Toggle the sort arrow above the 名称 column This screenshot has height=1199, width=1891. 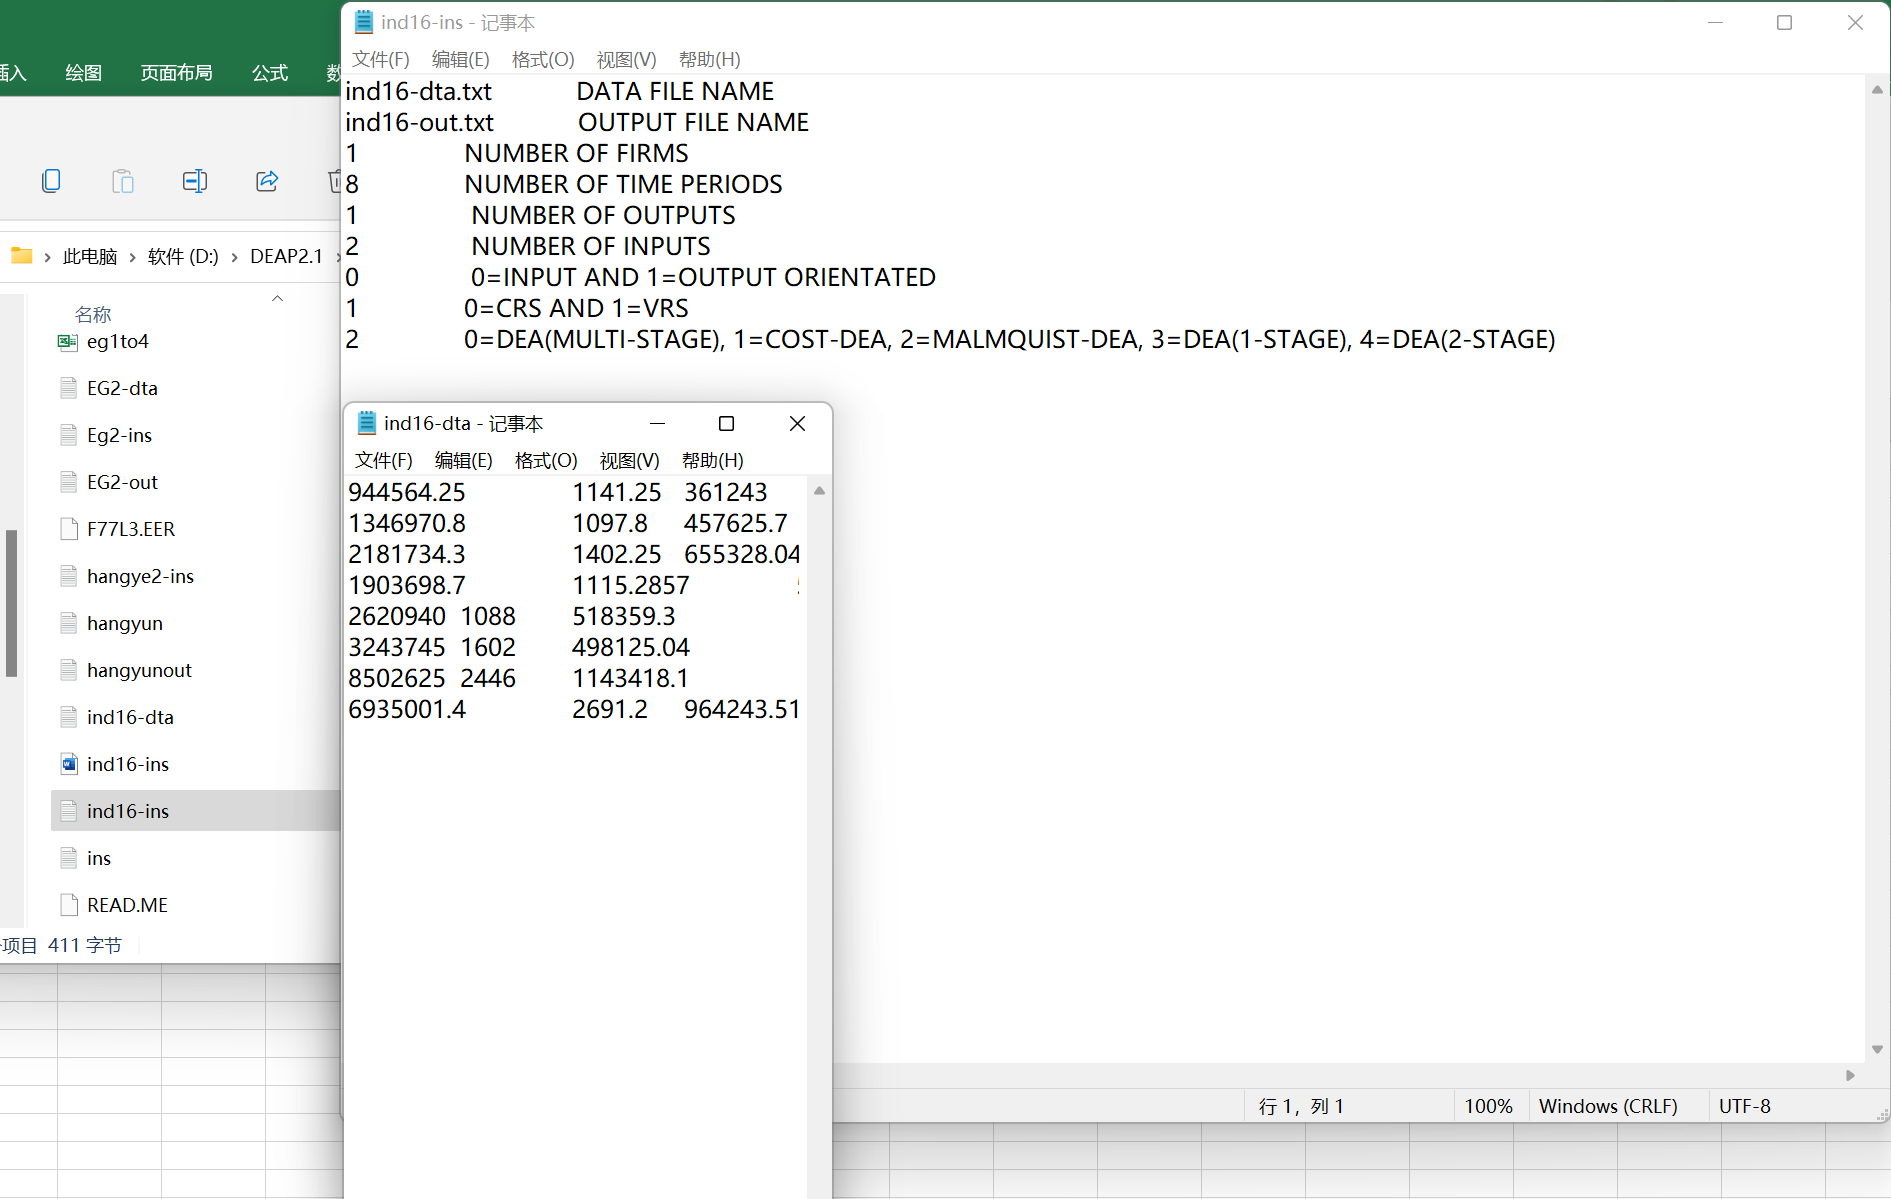tap(278, 298)
